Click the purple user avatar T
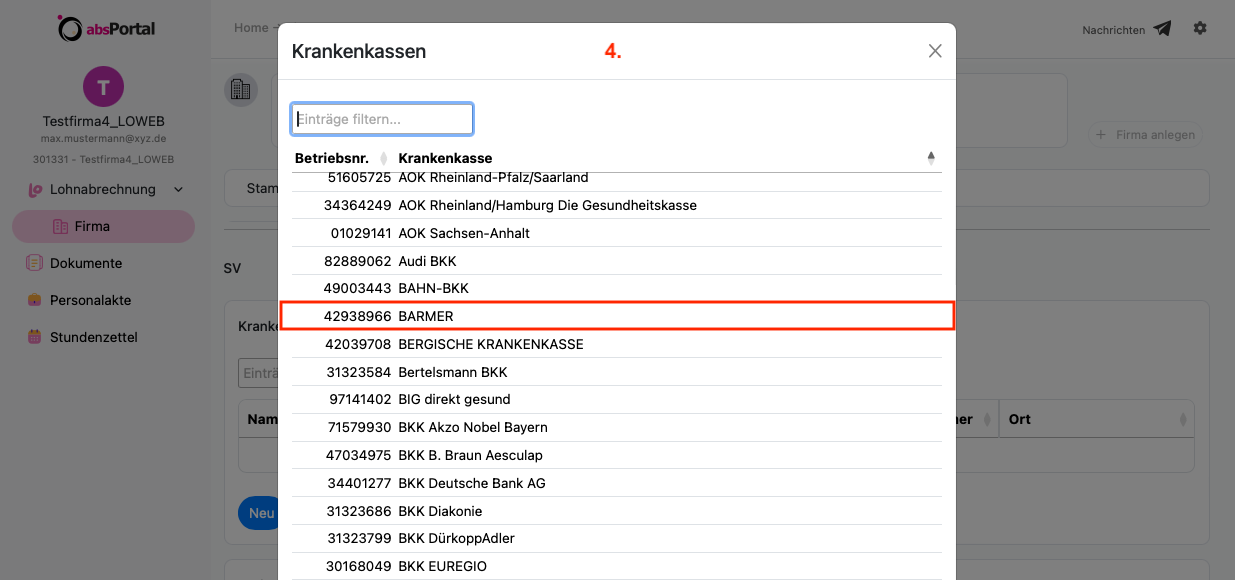Image resolution: width=1235 pixels, height=580 pixels. pyautogui.click(x=103, y=87)
